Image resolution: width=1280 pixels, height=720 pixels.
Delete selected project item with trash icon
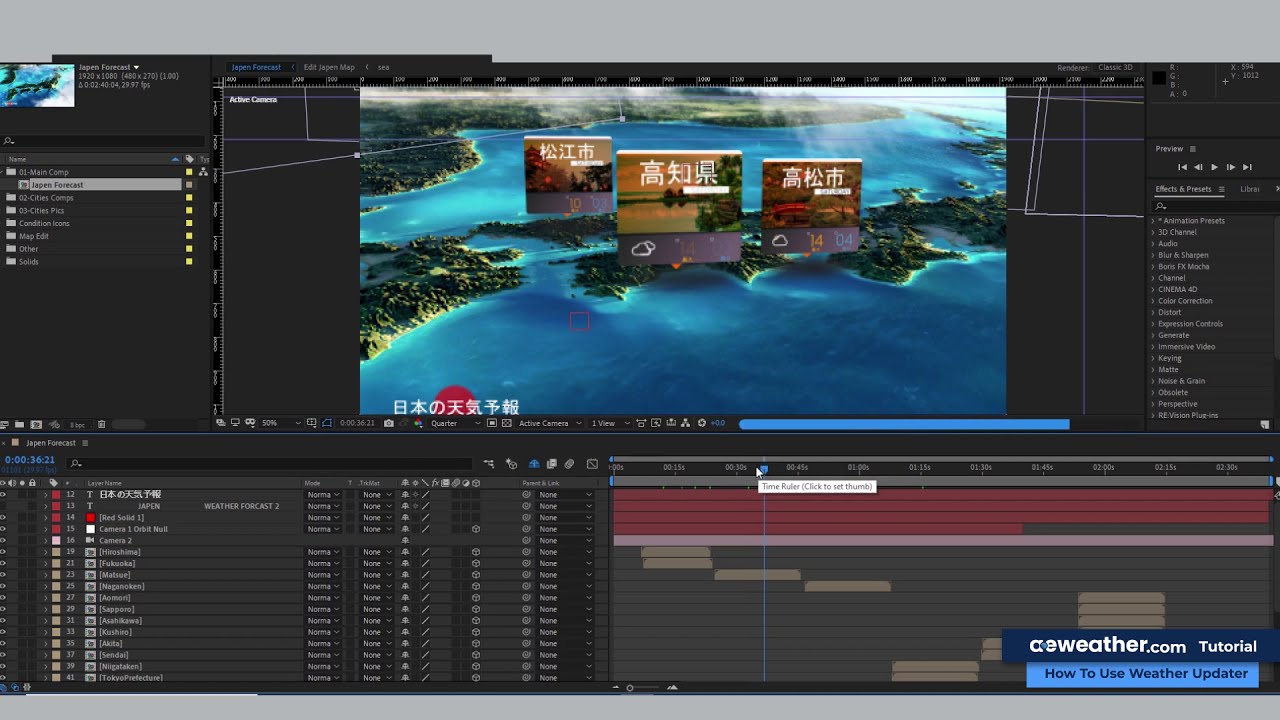[x=101, y=425]
